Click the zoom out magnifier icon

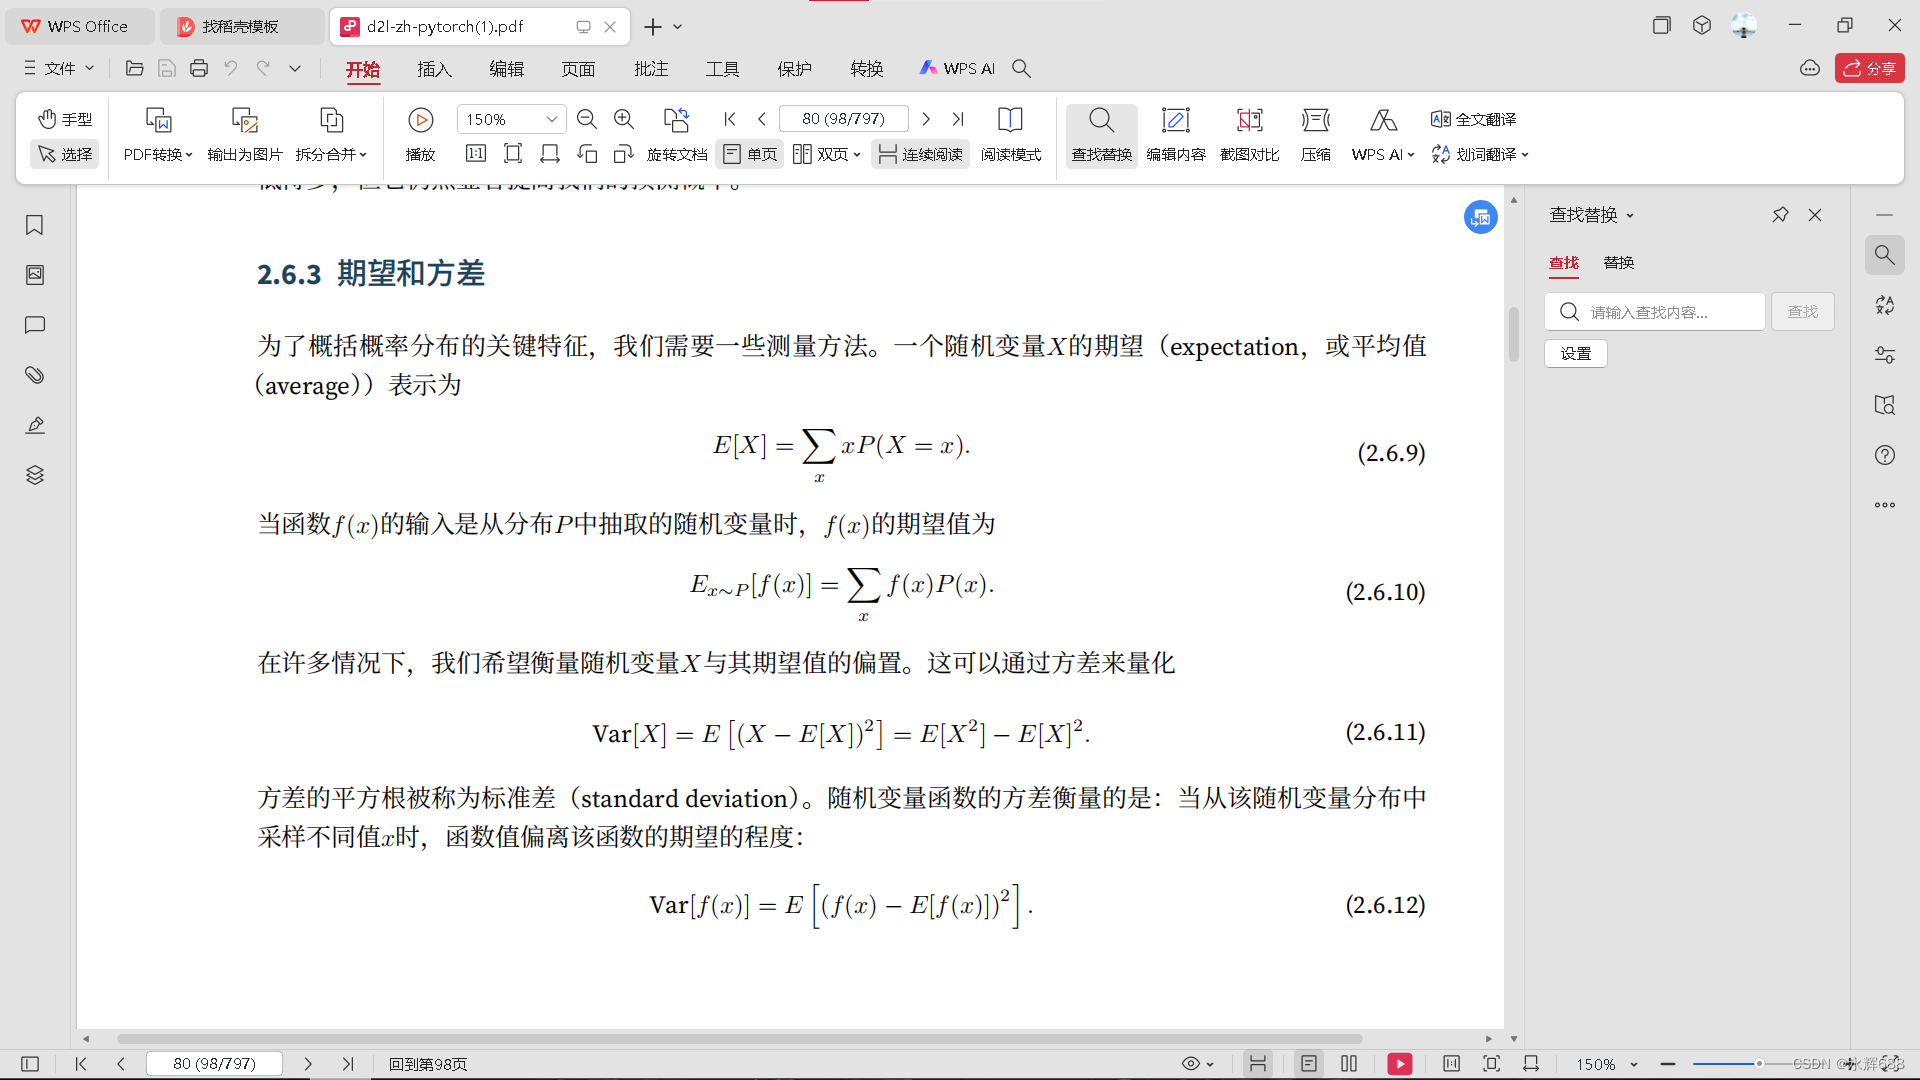[587, 119]
